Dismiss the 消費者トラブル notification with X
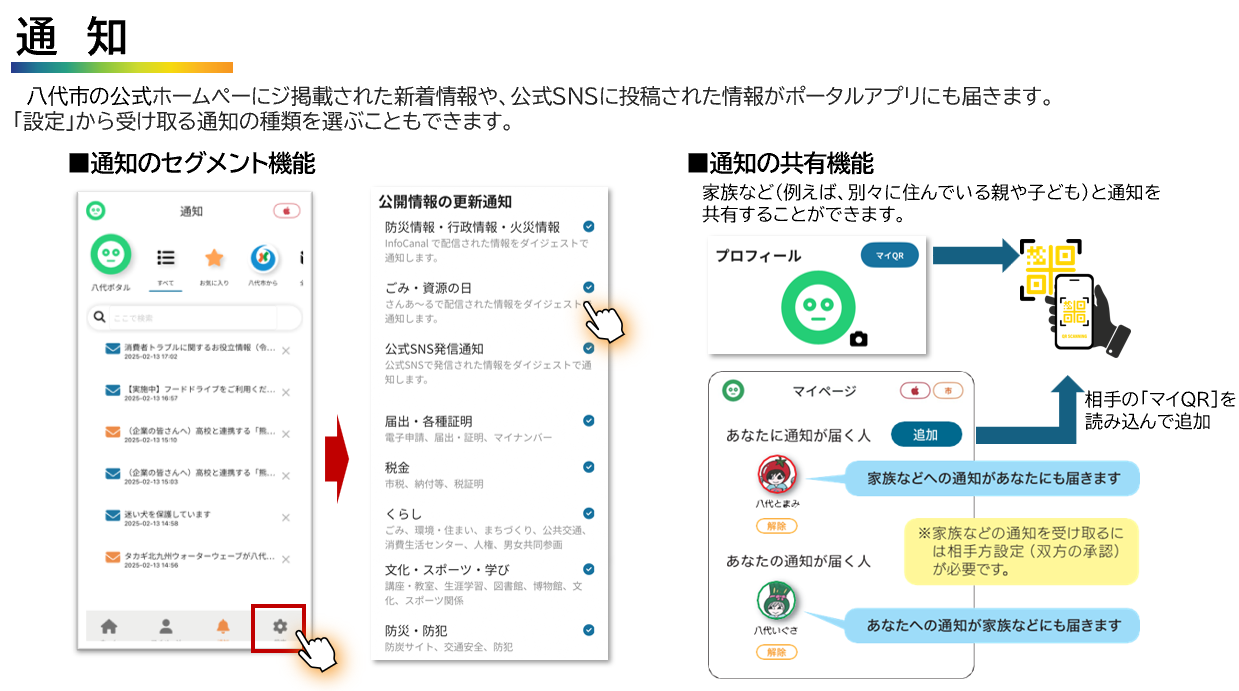 coord(286,351)
